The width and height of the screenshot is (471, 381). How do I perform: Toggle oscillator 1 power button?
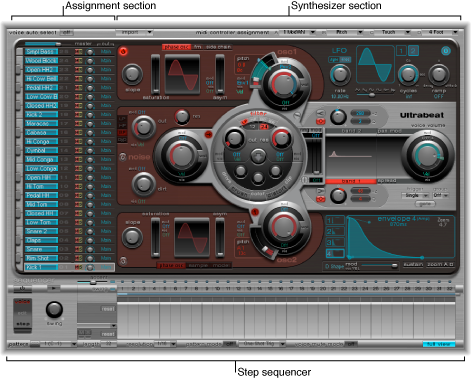[x=123, y=52]
